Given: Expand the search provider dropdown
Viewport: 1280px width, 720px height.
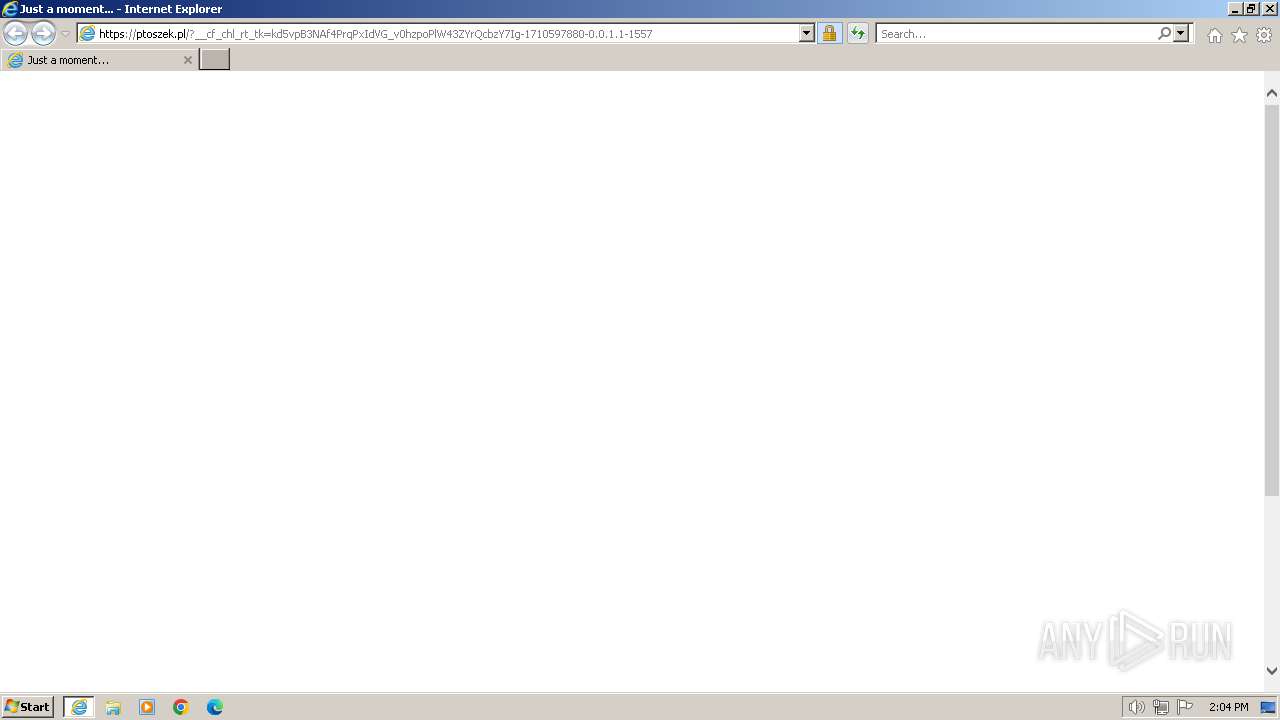Looking at the screenshot, I should (1181, 34).
